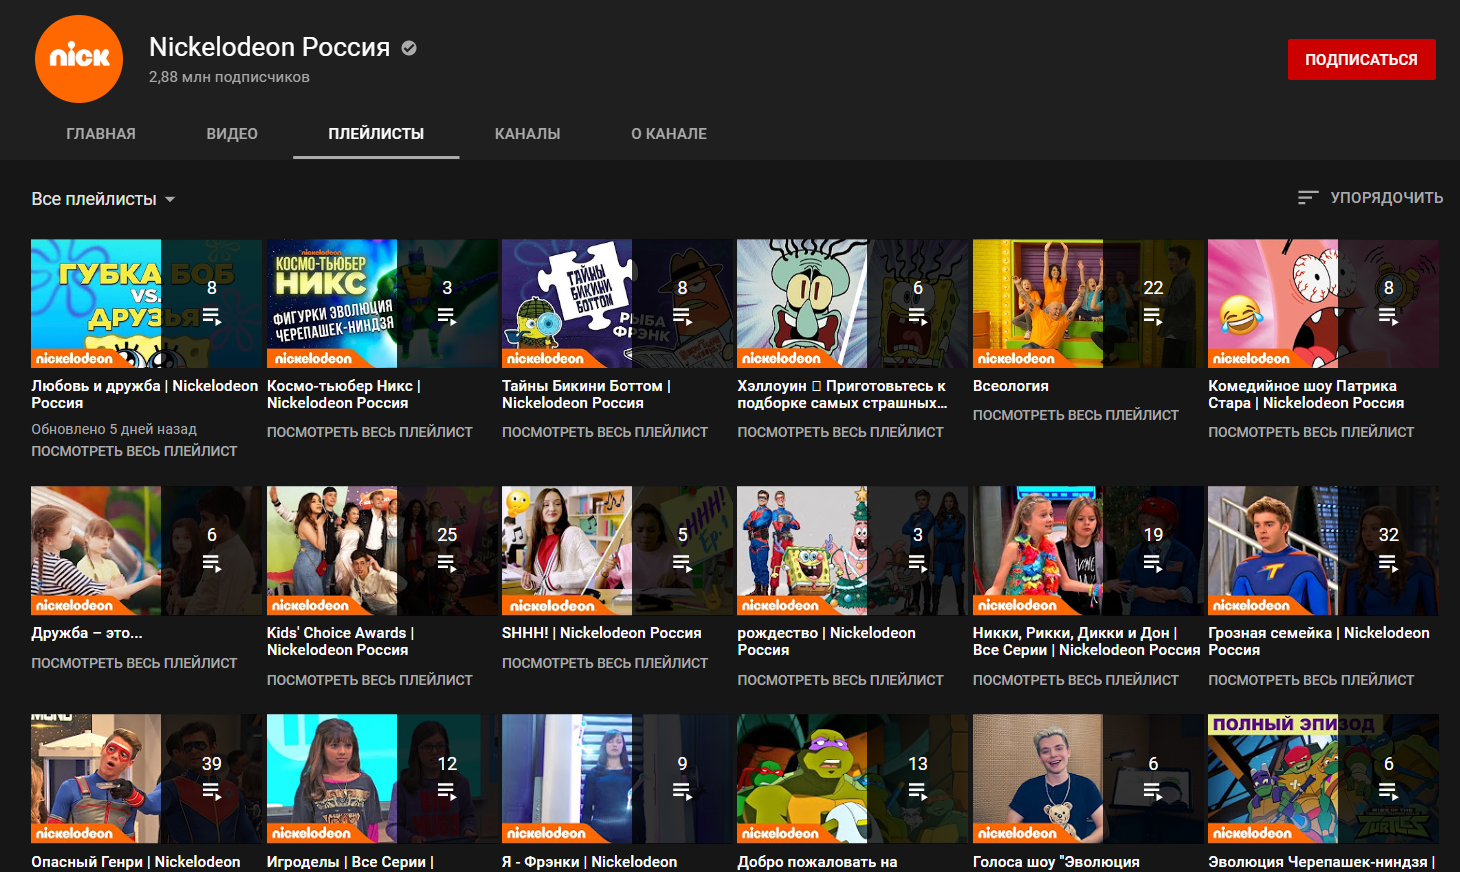This screenshot has height=872, width=1460.
Task: Open the Тайны Бикини Боттом playlist title
Action: 586,394
